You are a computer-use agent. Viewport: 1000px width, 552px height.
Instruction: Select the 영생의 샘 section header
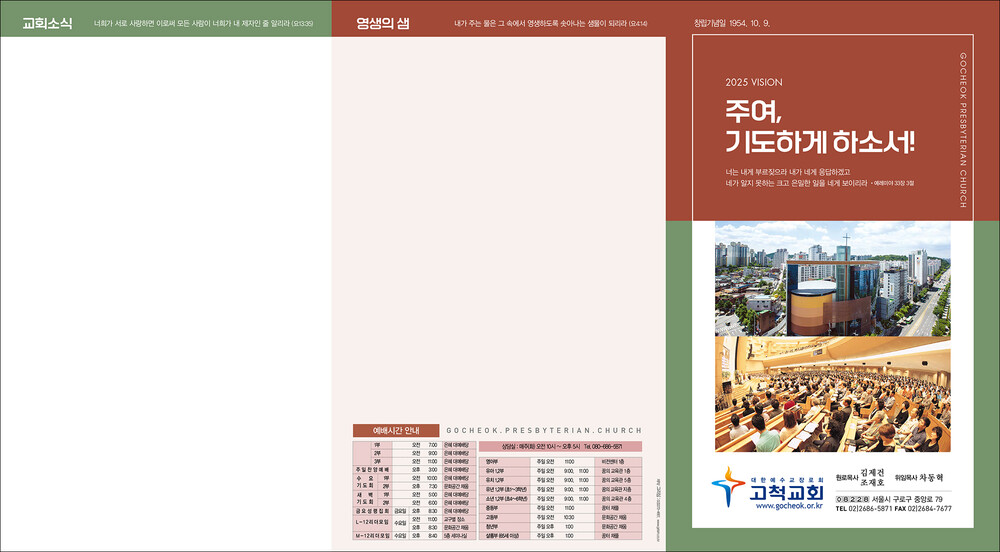[383, 24]
